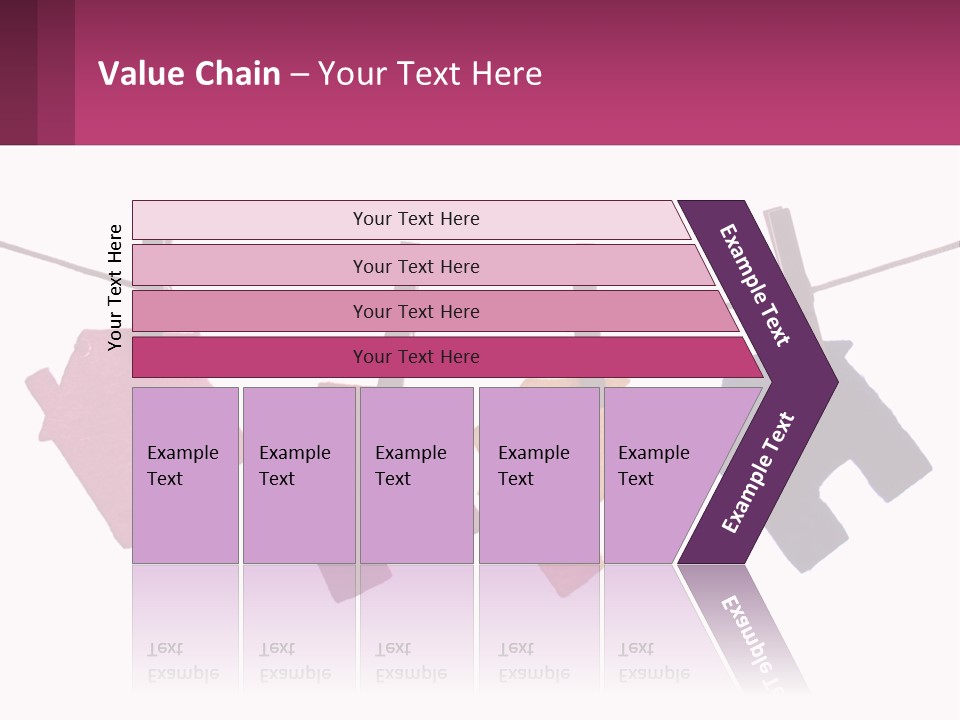Screen dimensions: 960x720
Task: Select the second "Your Text Here" bar
Action: (x=416, y=266)
